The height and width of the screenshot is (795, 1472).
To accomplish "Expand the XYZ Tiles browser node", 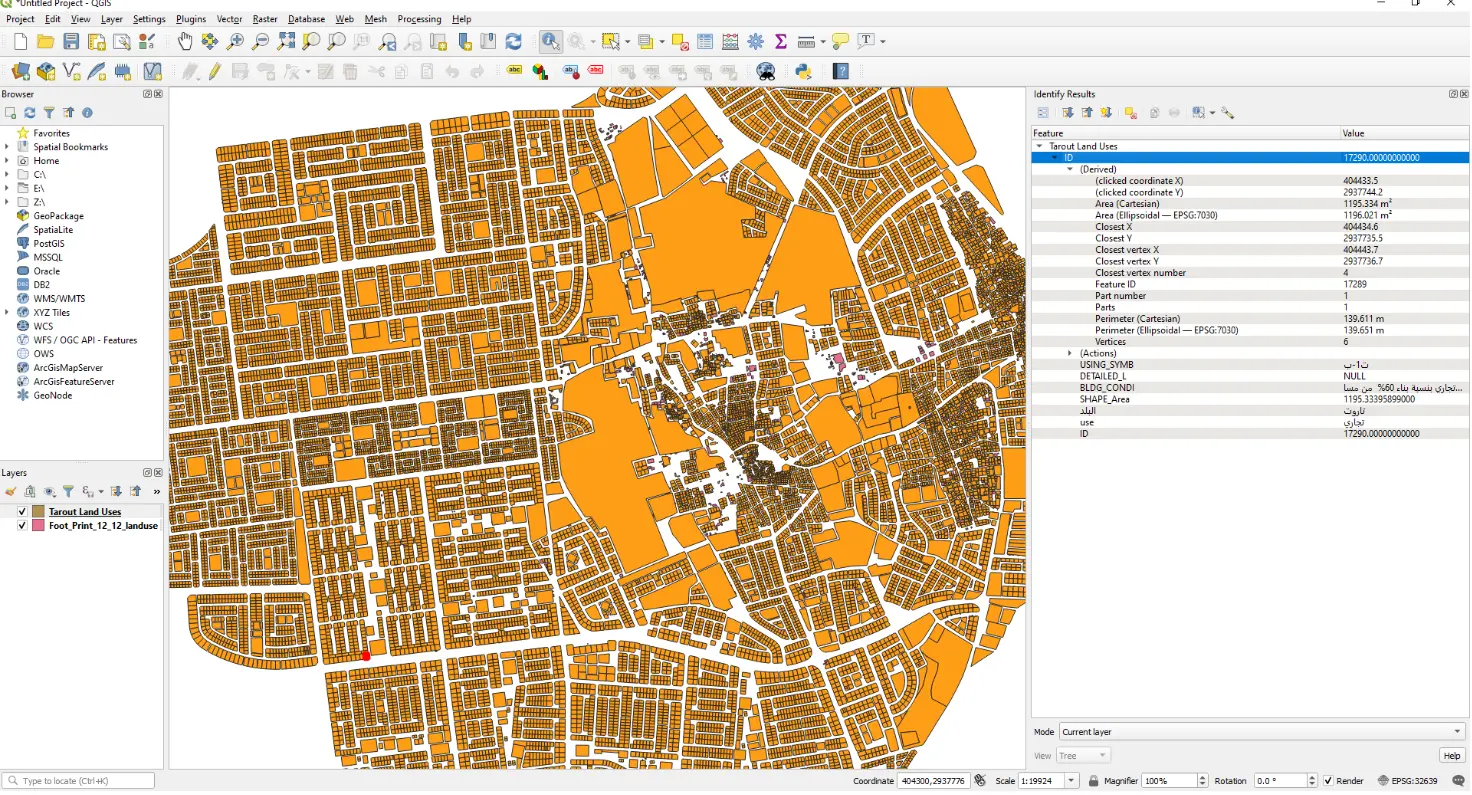I will [7, 313].
